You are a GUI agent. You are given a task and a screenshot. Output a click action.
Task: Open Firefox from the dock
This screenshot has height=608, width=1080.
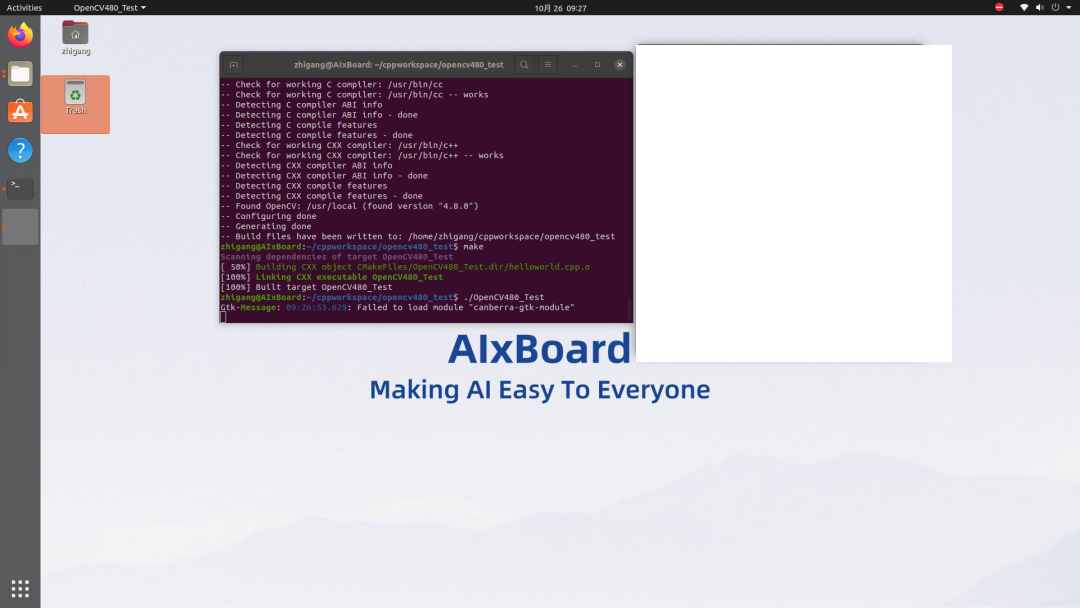tap(20, 35)
